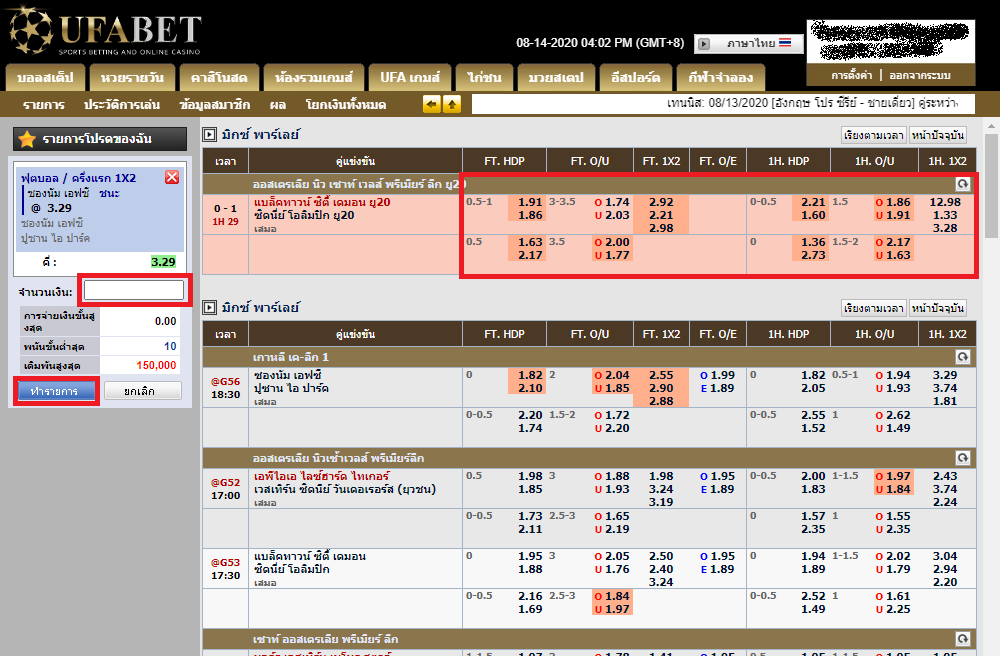Select FT 1X2 draw odds 2.88
The width and height of the screenshot is (1000, 656).
pos(661,401)
